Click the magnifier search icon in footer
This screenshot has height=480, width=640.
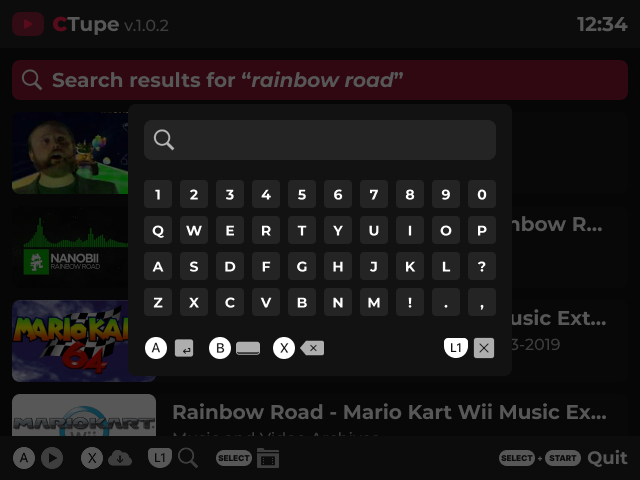point(188,458)
